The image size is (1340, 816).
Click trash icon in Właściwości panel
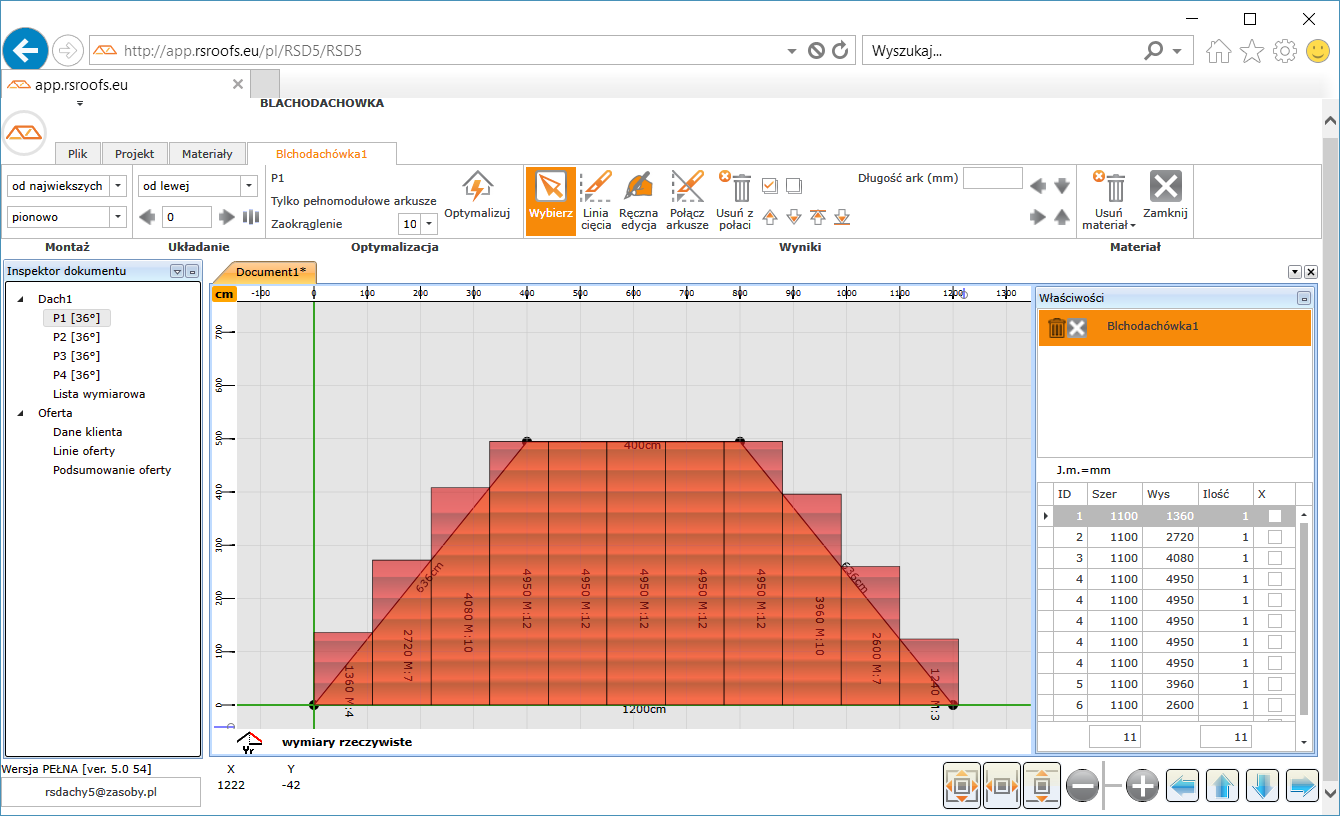[x=1056, y=328]
